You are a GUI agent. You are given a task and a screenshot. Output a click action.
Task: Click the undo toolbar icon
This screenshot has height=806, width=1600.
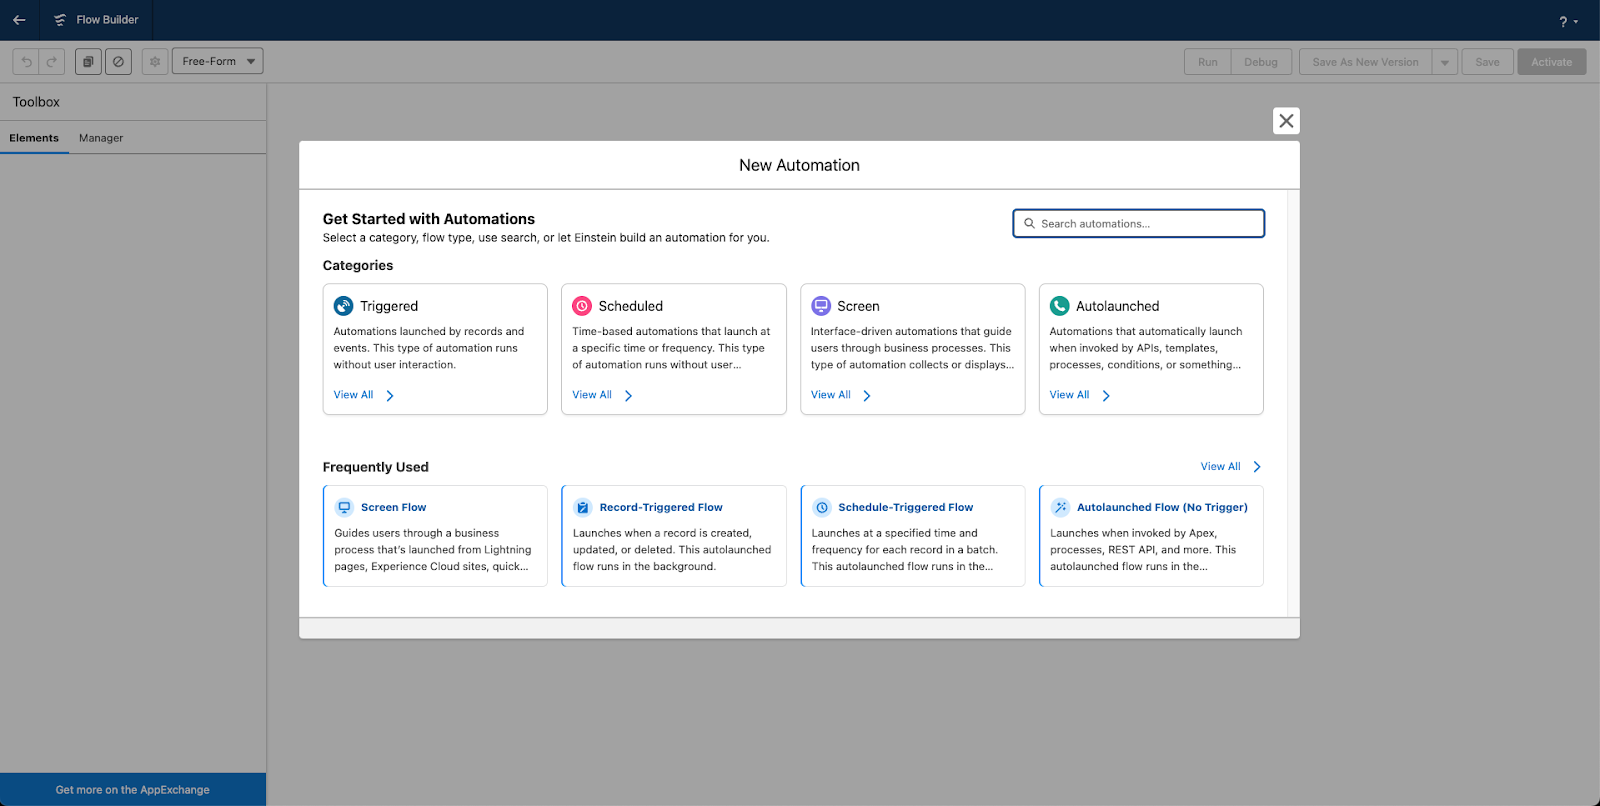click(27, 62)
